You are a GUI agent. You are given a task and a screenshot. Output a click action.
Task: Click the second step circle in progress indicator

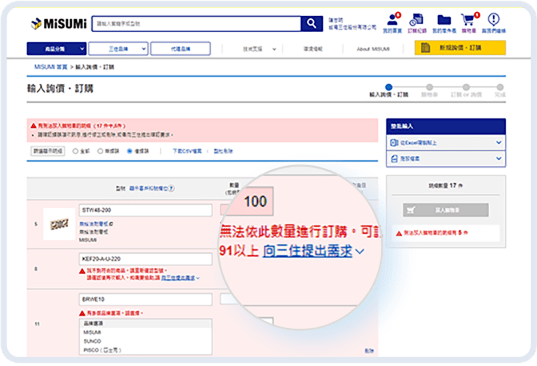point(429,87)
